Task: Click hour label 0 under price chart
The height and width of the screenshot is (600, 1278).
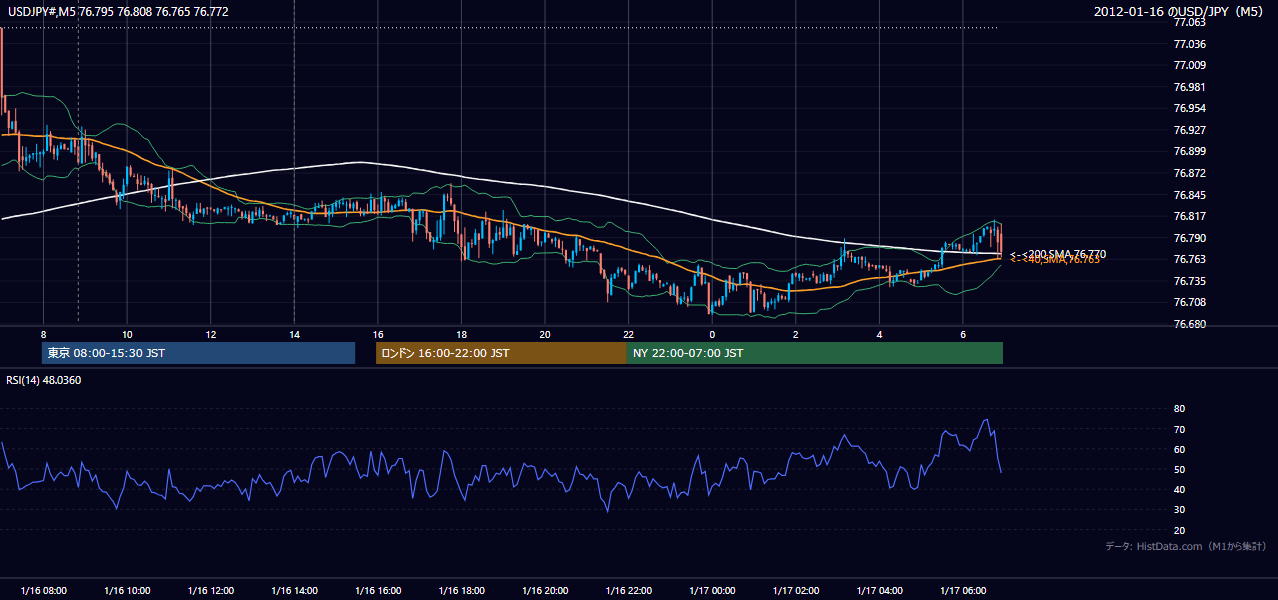Action: (x=712, y=334)
